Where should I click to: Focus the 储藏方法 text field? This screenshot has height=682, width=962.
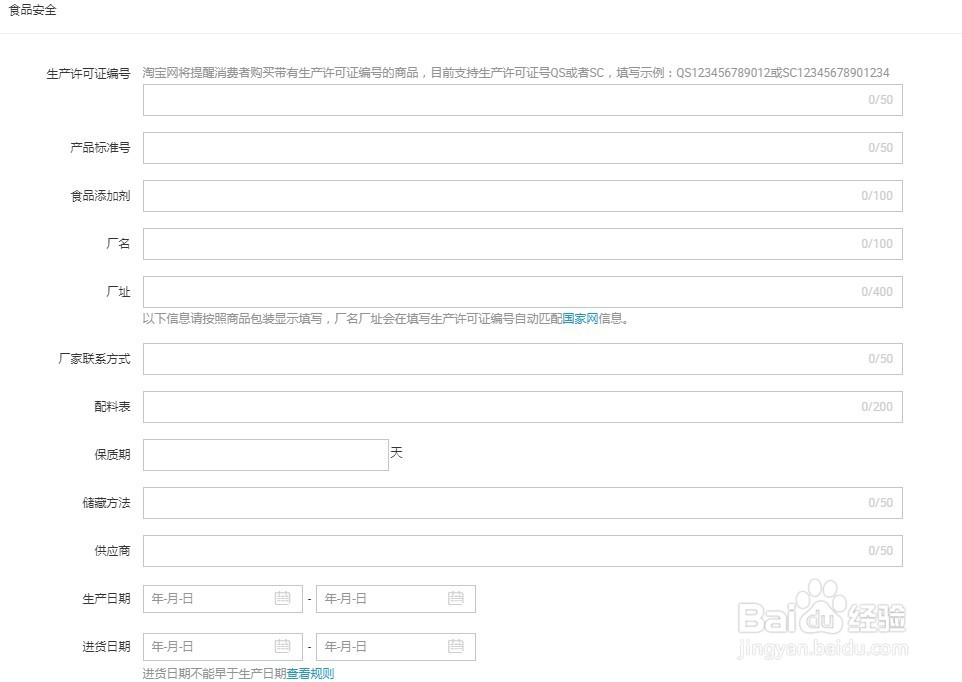523,503
